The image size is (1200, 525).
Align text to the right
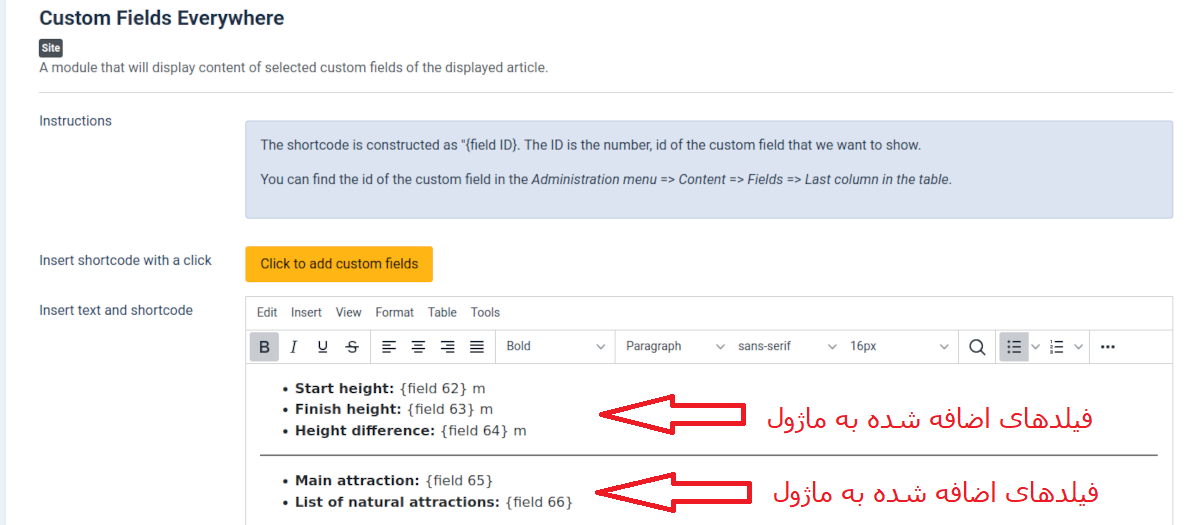[448, 347]
